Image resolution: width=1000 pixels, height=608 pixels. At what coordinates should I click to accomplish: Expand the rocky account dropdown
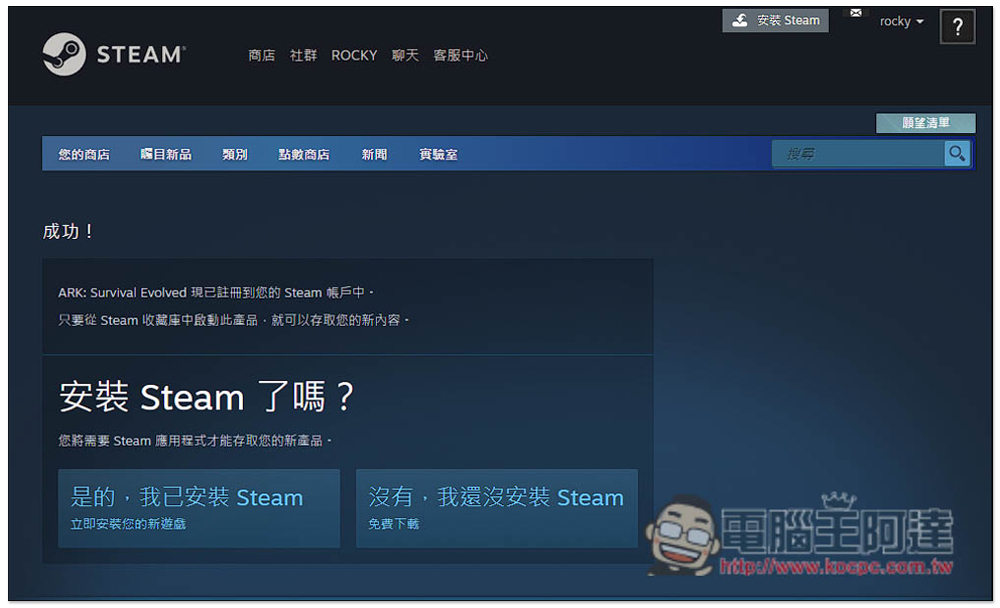click(901, 22)
